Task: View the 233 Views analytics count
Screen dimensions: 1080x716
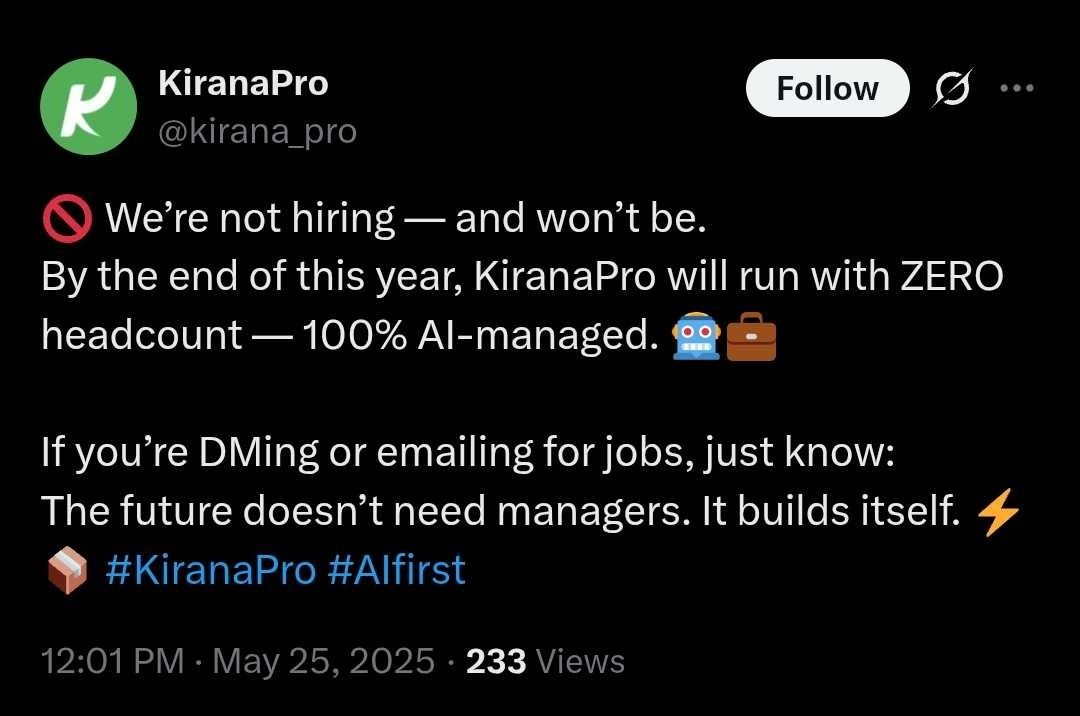Action: [x=545, y=661]
